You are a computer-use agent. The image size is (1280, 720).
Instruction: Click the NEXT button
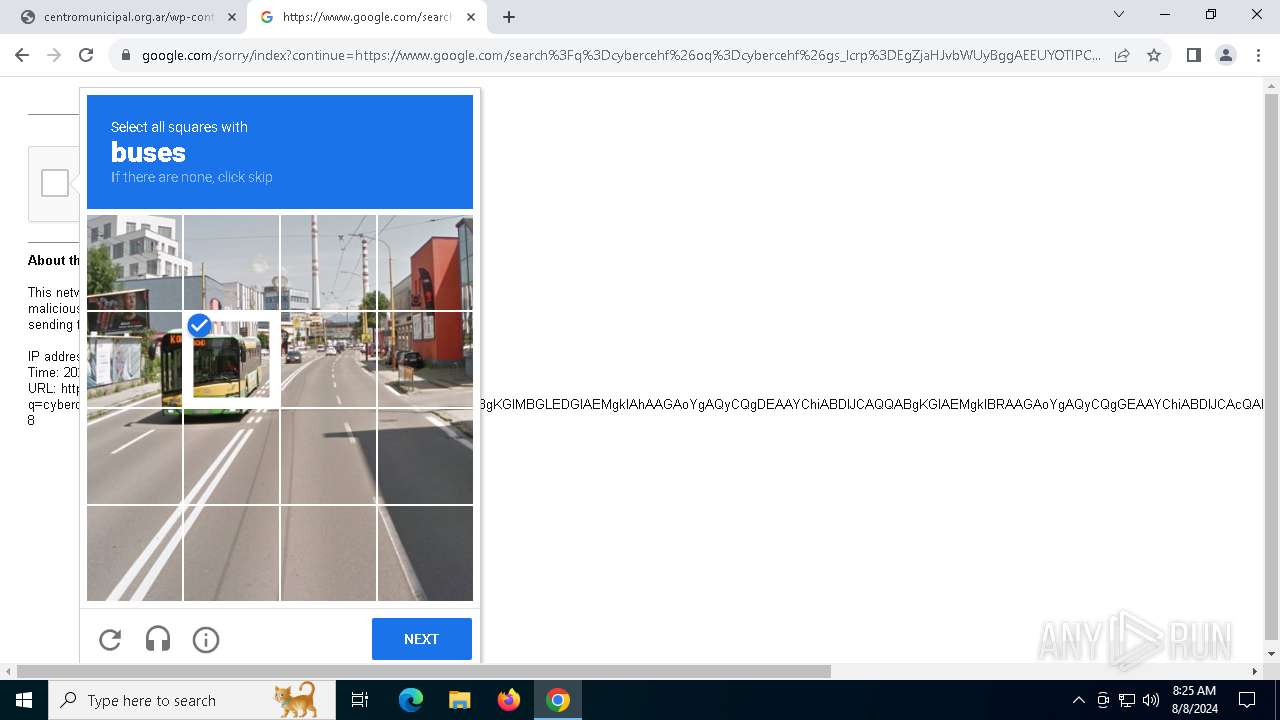(x=421, y=639)
